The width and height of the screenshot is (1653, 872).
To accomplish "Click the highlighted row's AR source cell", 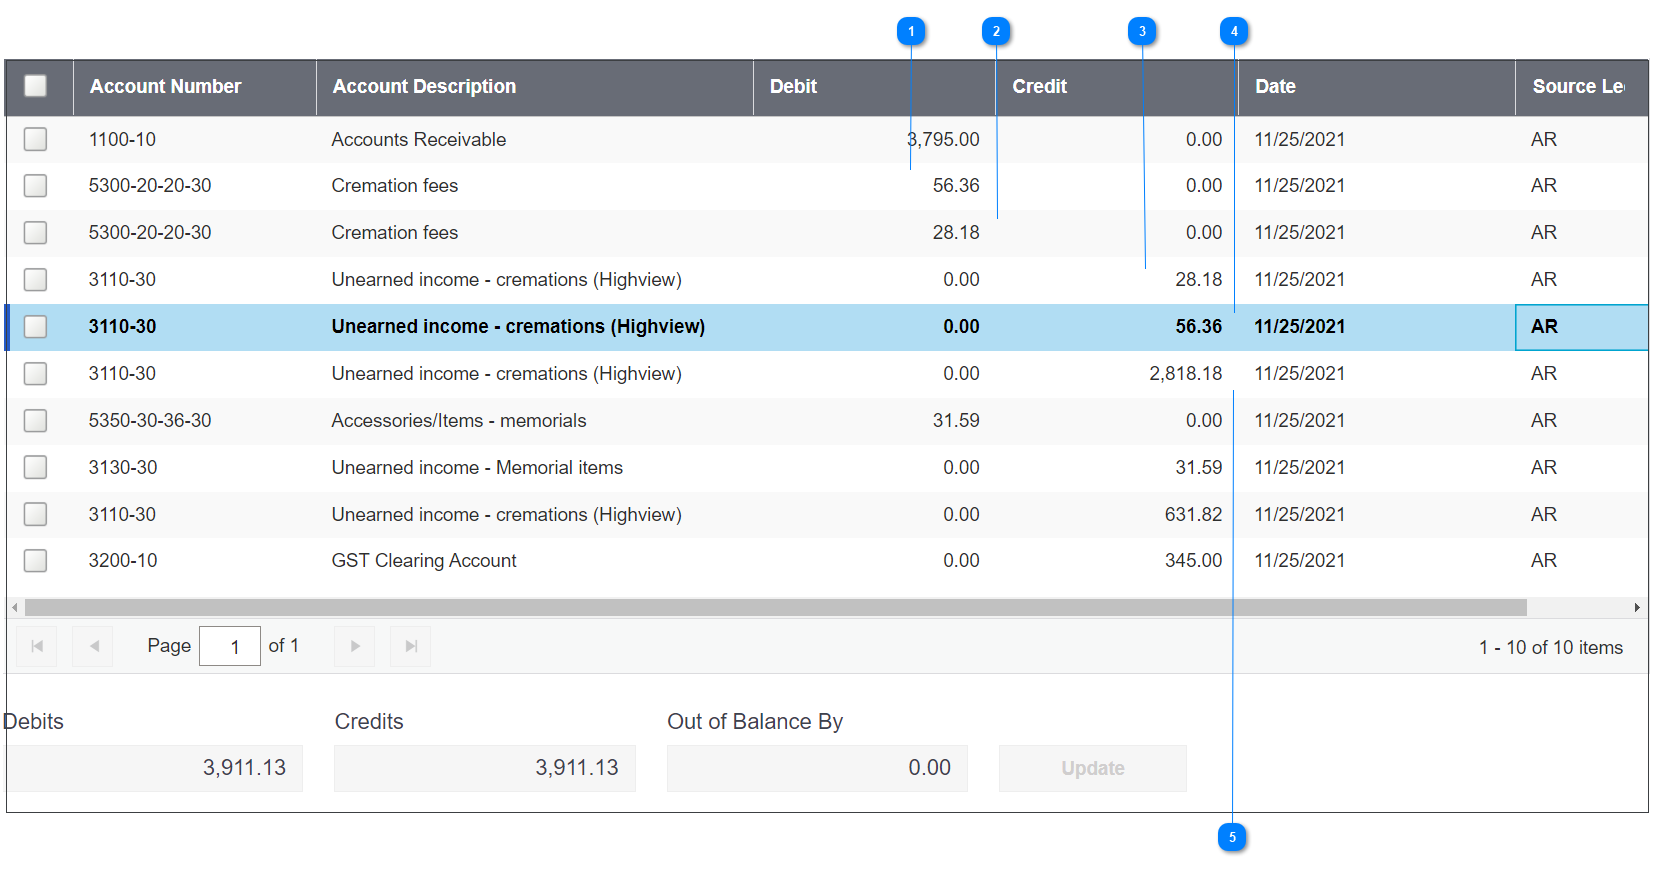I will coord(1582,327).
